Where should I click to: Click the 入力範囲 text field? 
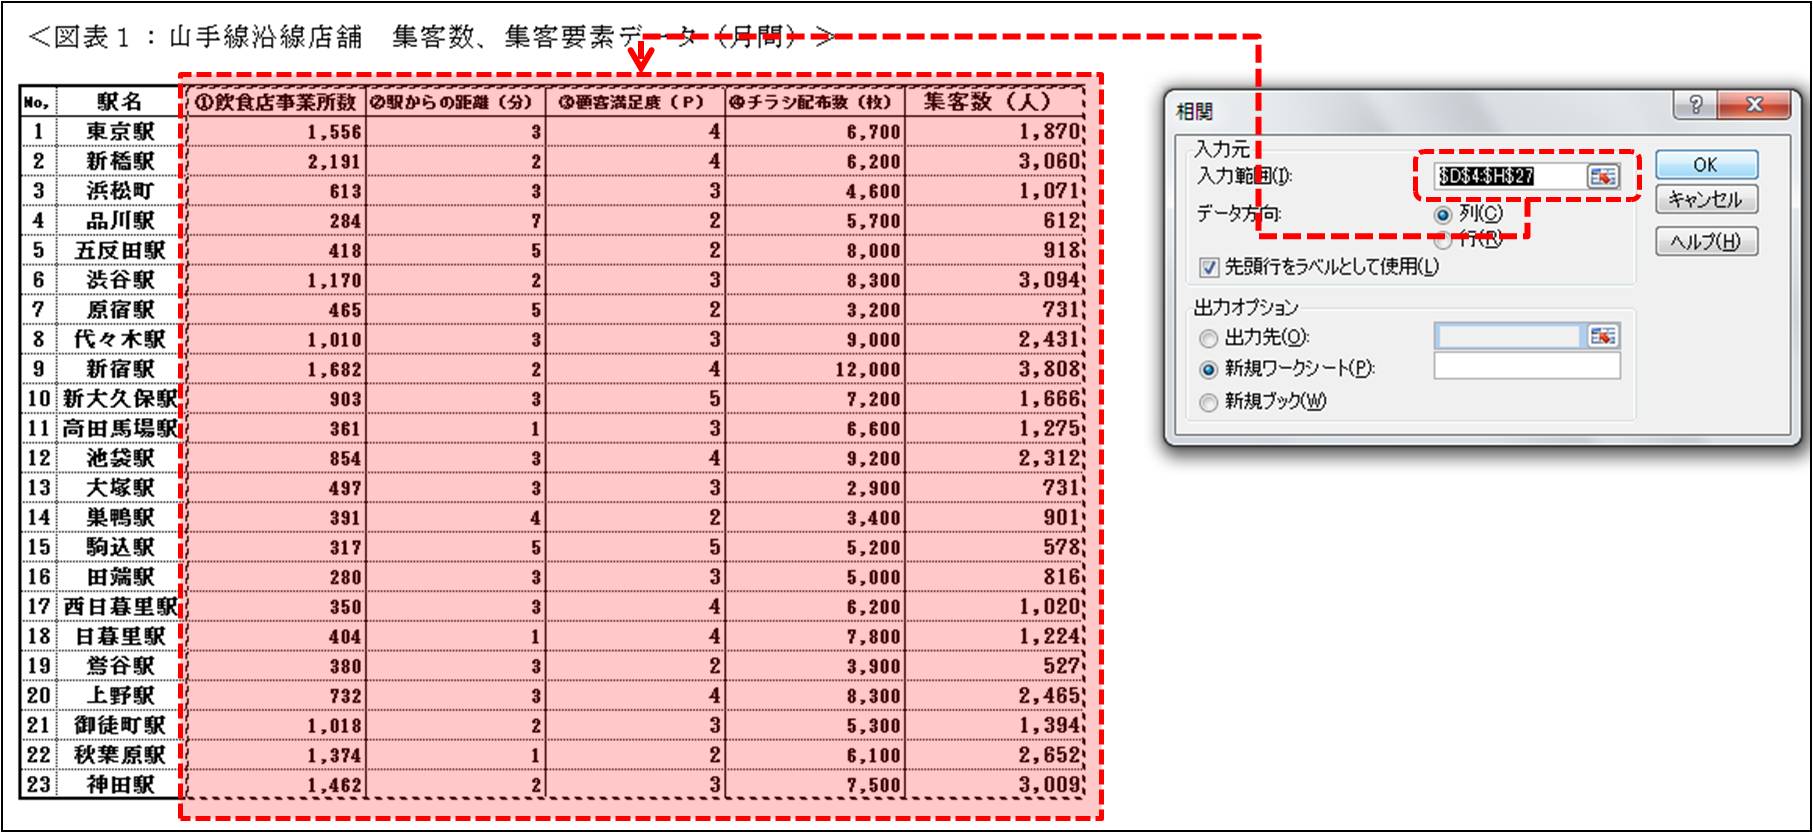tap(1508, 177)
